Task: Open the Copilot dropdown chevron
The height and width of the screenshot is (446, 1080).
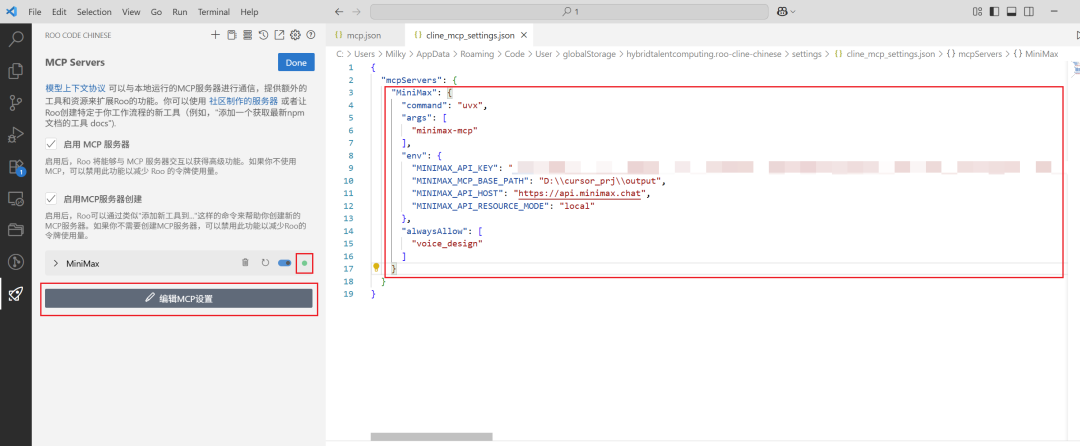Action: (793, 12)
